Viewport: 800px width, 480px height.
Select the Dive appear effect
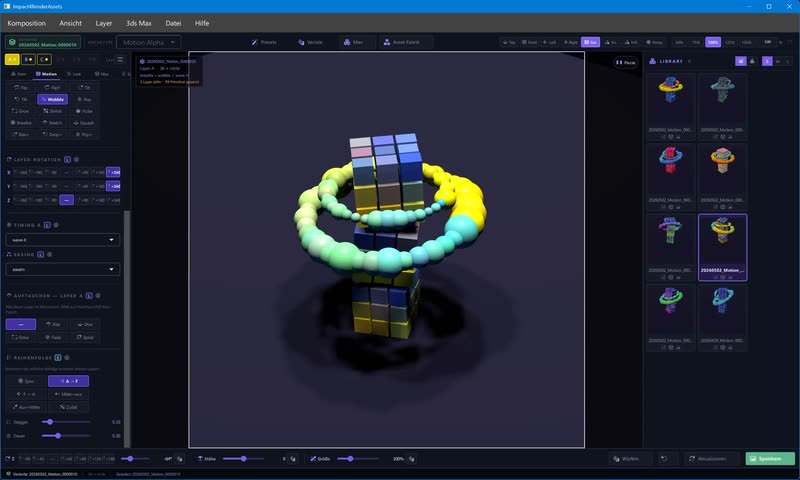[x=85, y=324]
